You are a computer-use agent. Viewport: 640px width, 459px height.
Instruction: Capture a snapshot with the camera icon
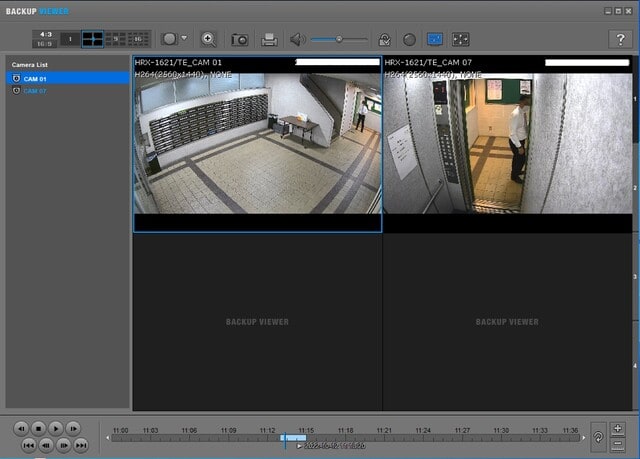[x=240, y=39]
